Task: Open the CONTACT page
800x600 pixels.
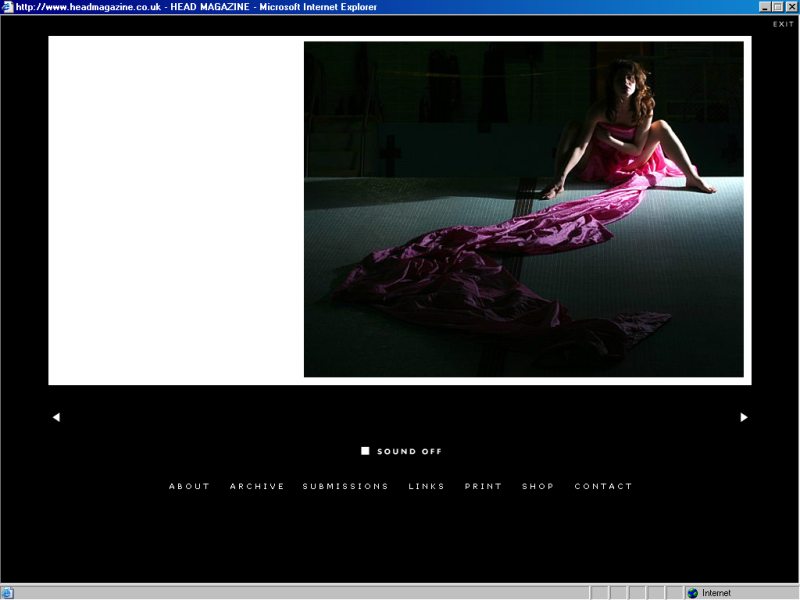Action: tap(603, 486)
